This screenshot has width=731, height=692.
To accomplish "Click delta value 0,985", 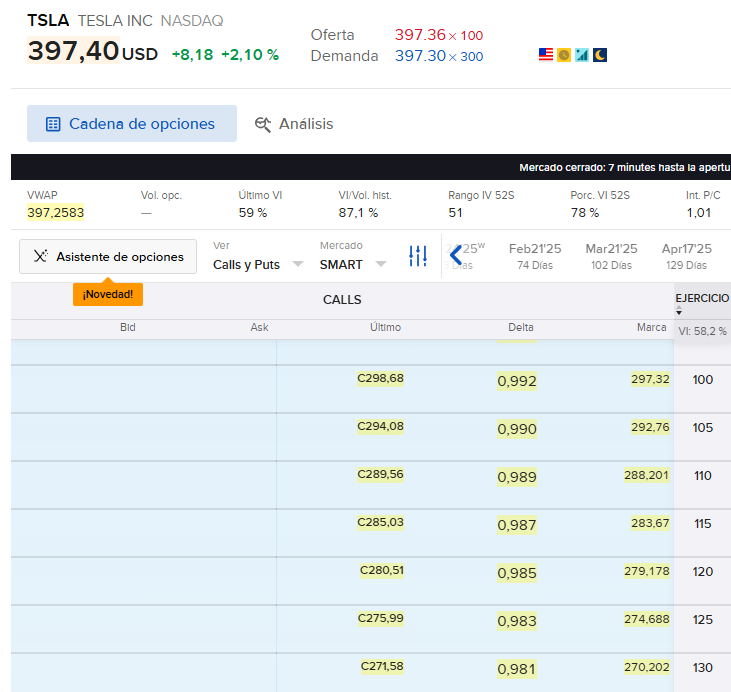I will [517, 573].
